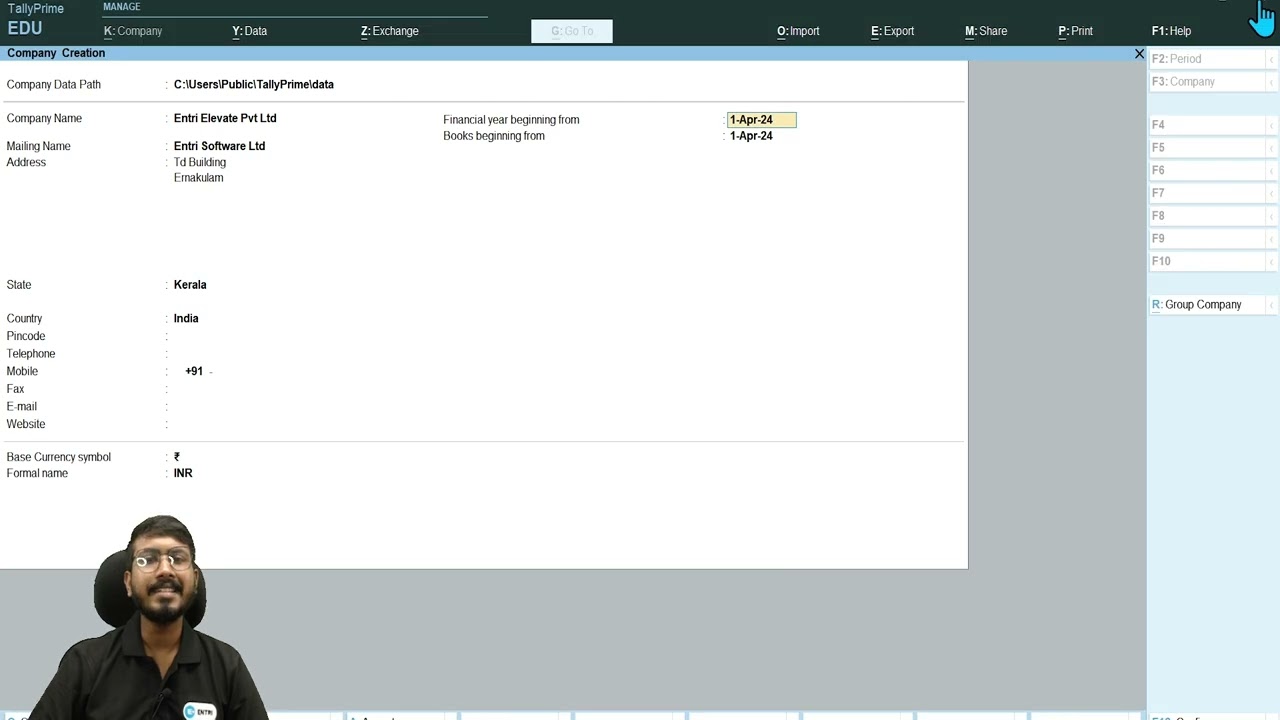Click the Telephone label

pos(31,354)
